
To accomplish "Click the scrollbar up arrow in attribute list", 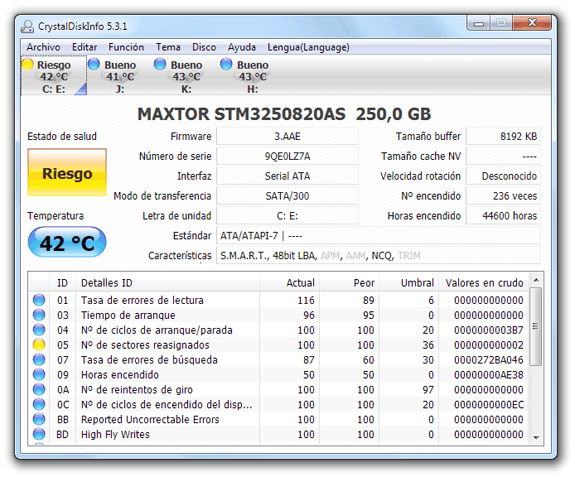I will pos(536,281).
